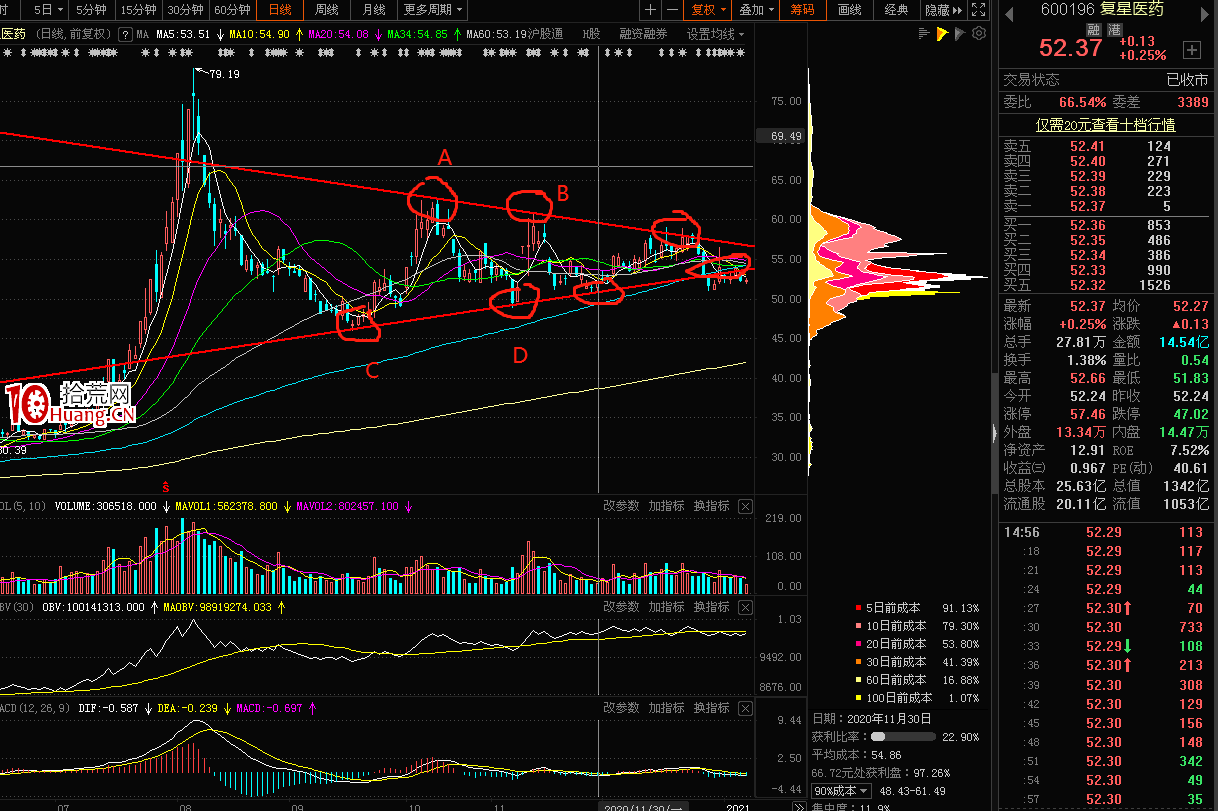Switch to 周线 weekly chart tab
The height and width of the screenshot is (811, 1218).
(326, 10)
